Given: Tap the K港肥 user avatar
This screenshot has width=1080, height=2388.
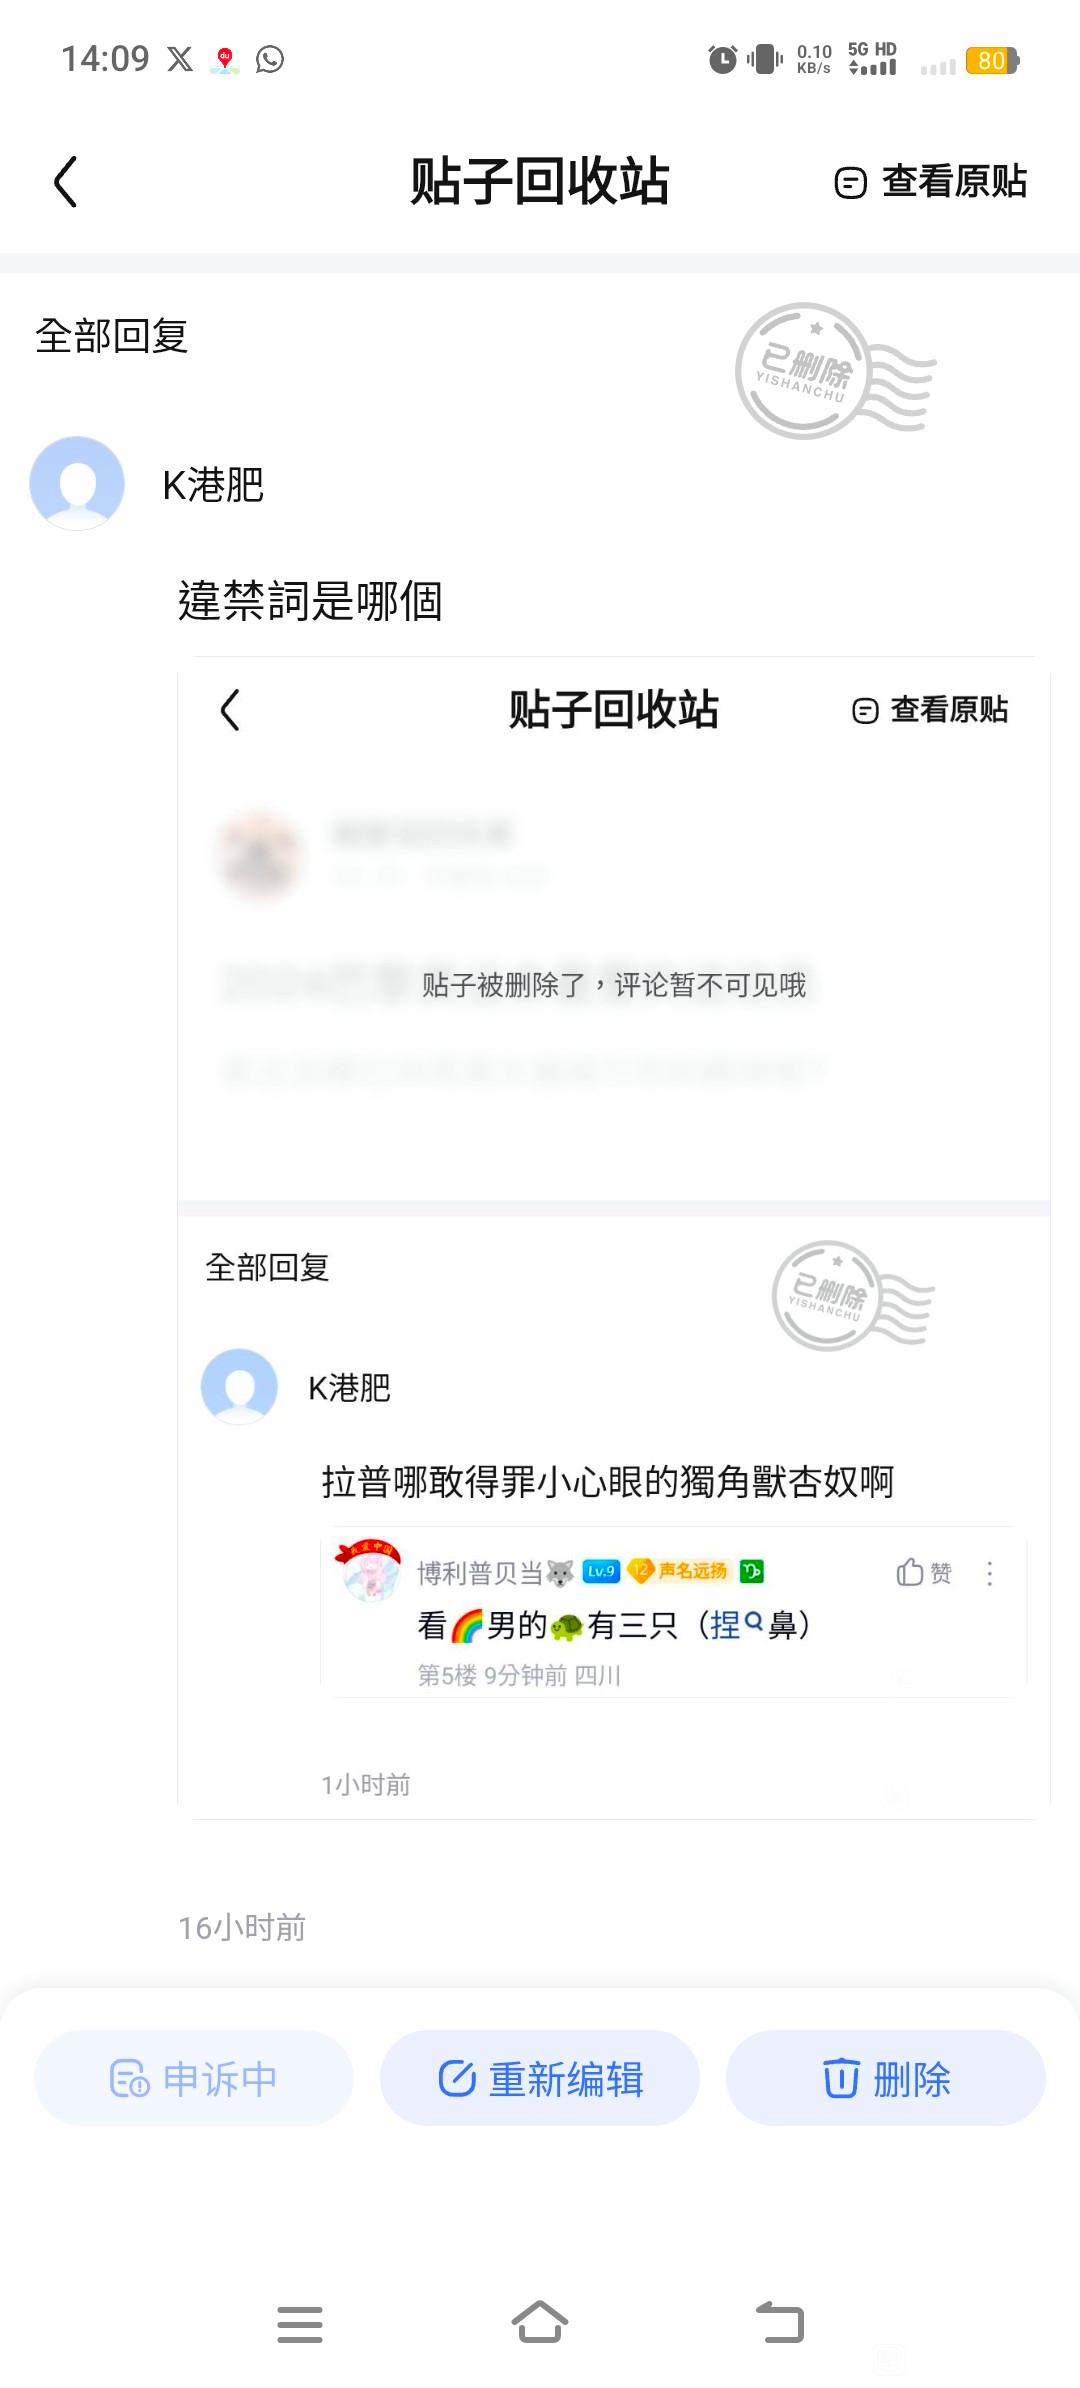Looking at the screenshot, I should pyautogui.click(x=77, y=484).
